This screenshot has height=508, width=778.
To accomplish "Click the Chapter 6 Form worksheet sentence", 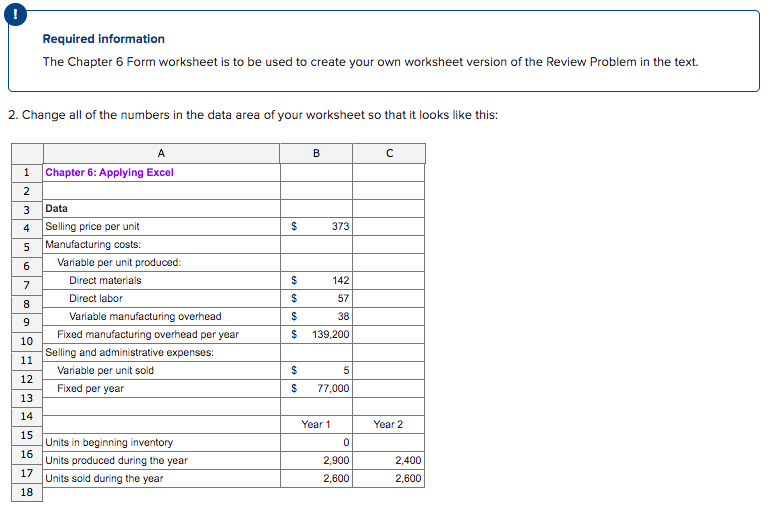I will tap(370, 62).
